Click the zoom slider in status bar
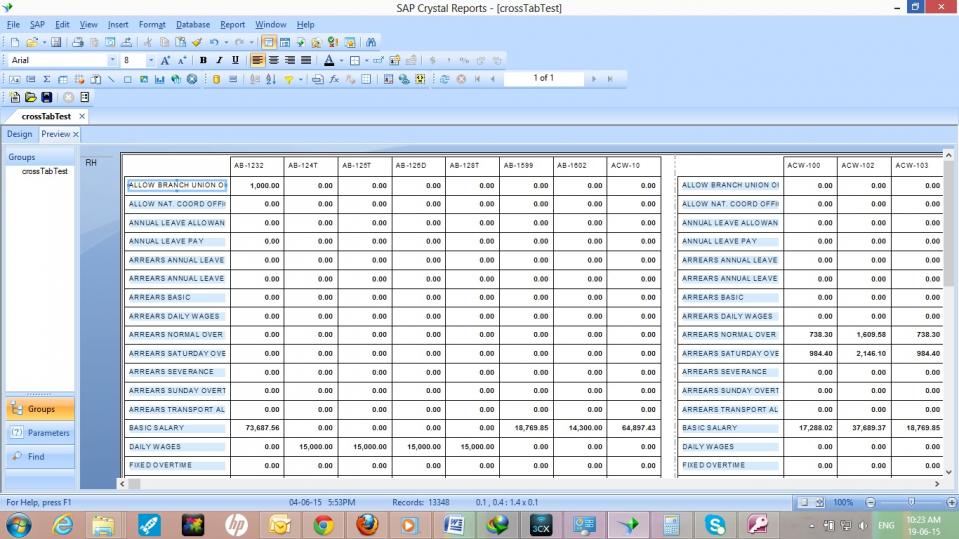 (910, 502)
